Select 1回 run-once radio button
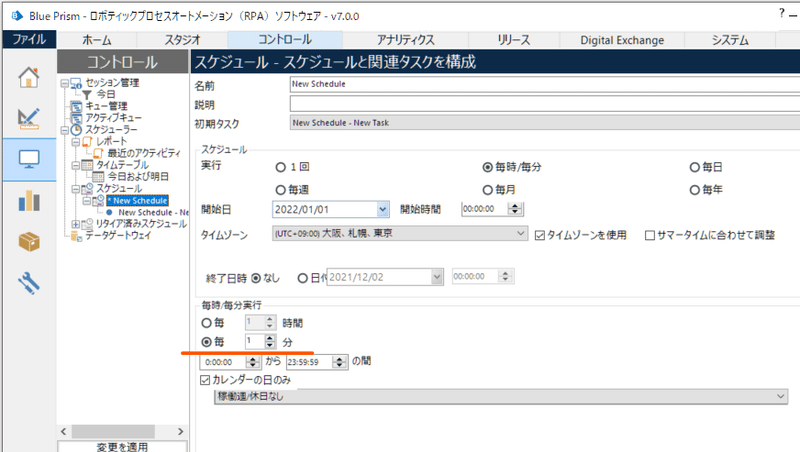 (x=280, y=167)
